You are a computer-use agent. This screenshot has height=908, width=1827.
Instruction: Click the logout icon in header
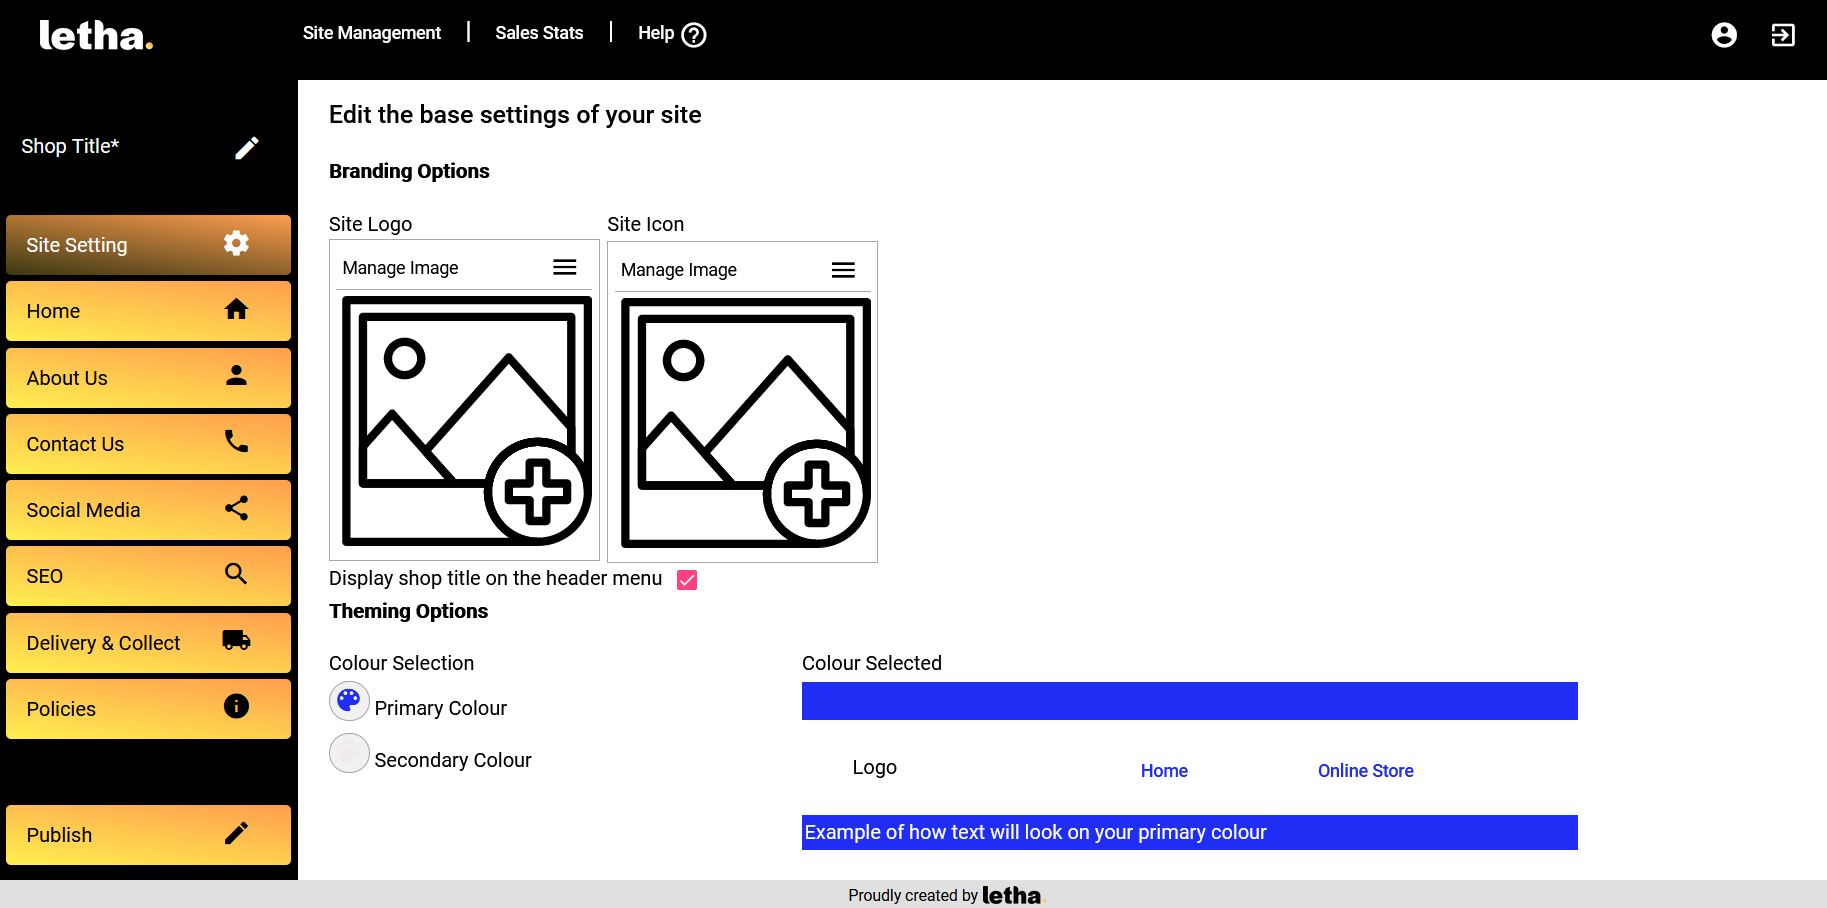coord(1782,35)
